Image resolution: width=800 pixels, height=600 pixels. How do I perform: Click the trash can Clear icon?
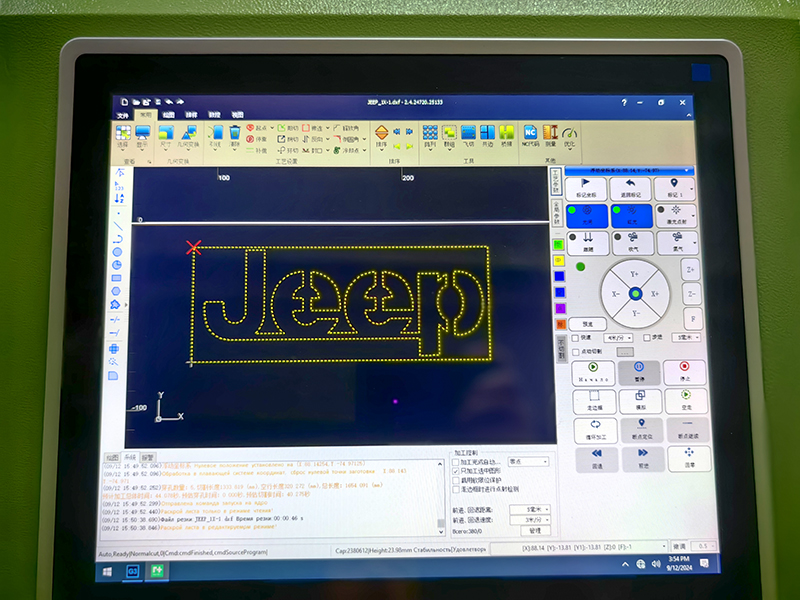point(235,137)
